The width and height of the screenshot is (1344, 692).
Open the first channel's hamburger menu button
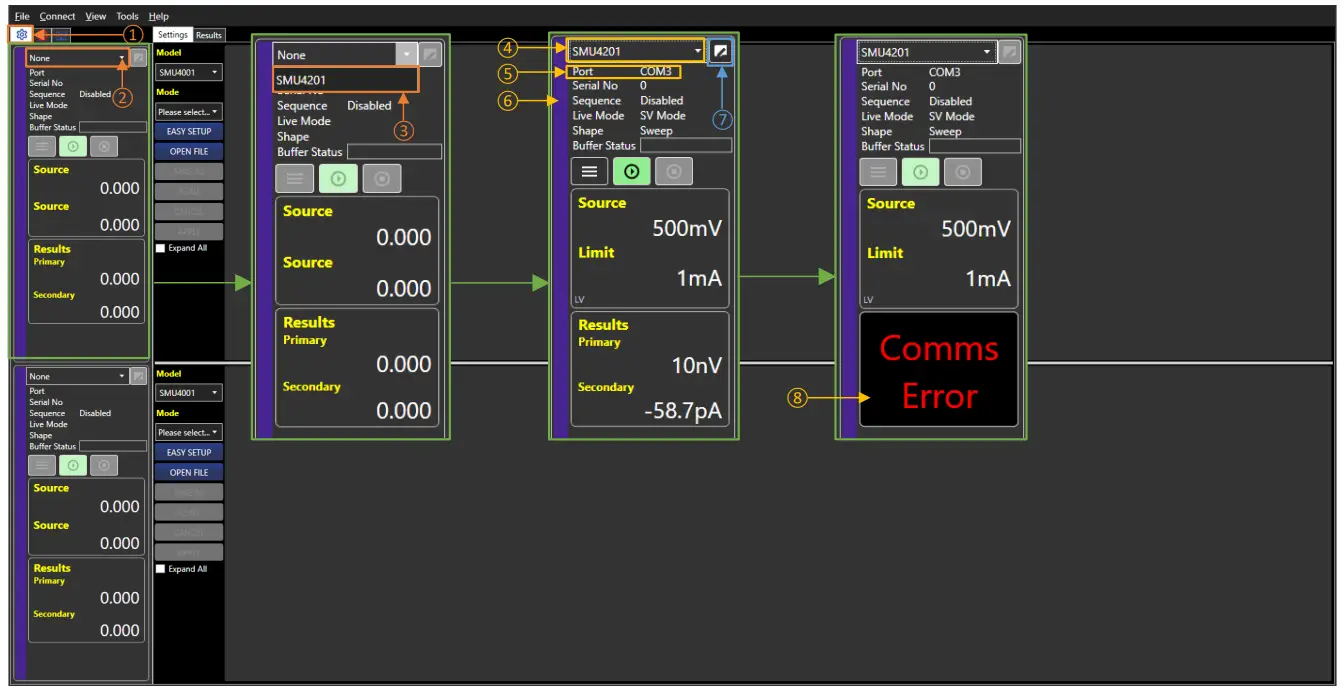pyautogui.click(x=41, y=146)
